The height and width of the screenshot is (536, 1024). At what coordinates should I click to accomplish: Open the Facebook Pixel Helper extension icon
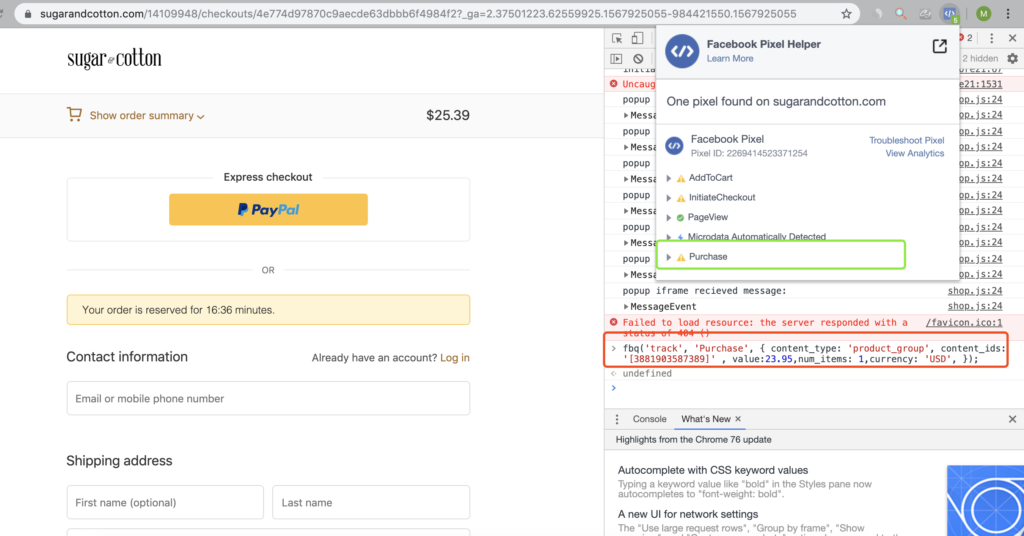point(950,14)
